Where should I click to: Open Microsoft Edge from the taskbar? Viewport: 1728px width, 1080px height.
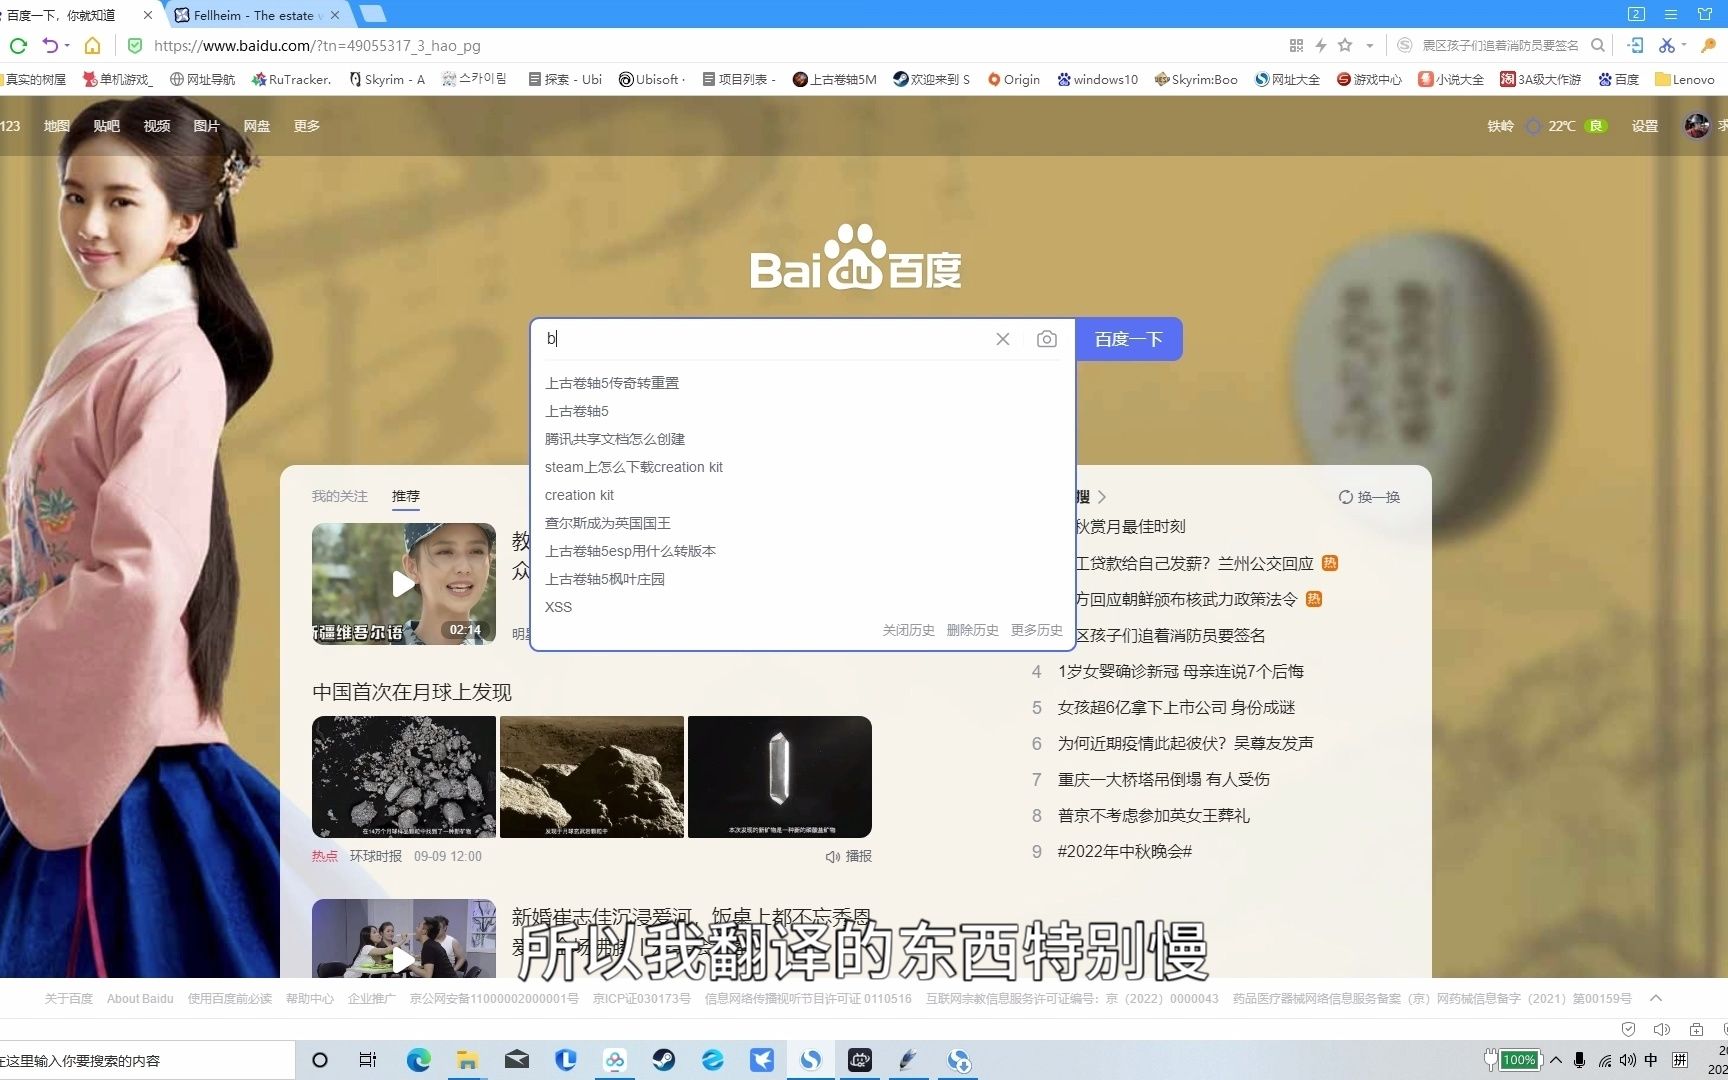418,1060
